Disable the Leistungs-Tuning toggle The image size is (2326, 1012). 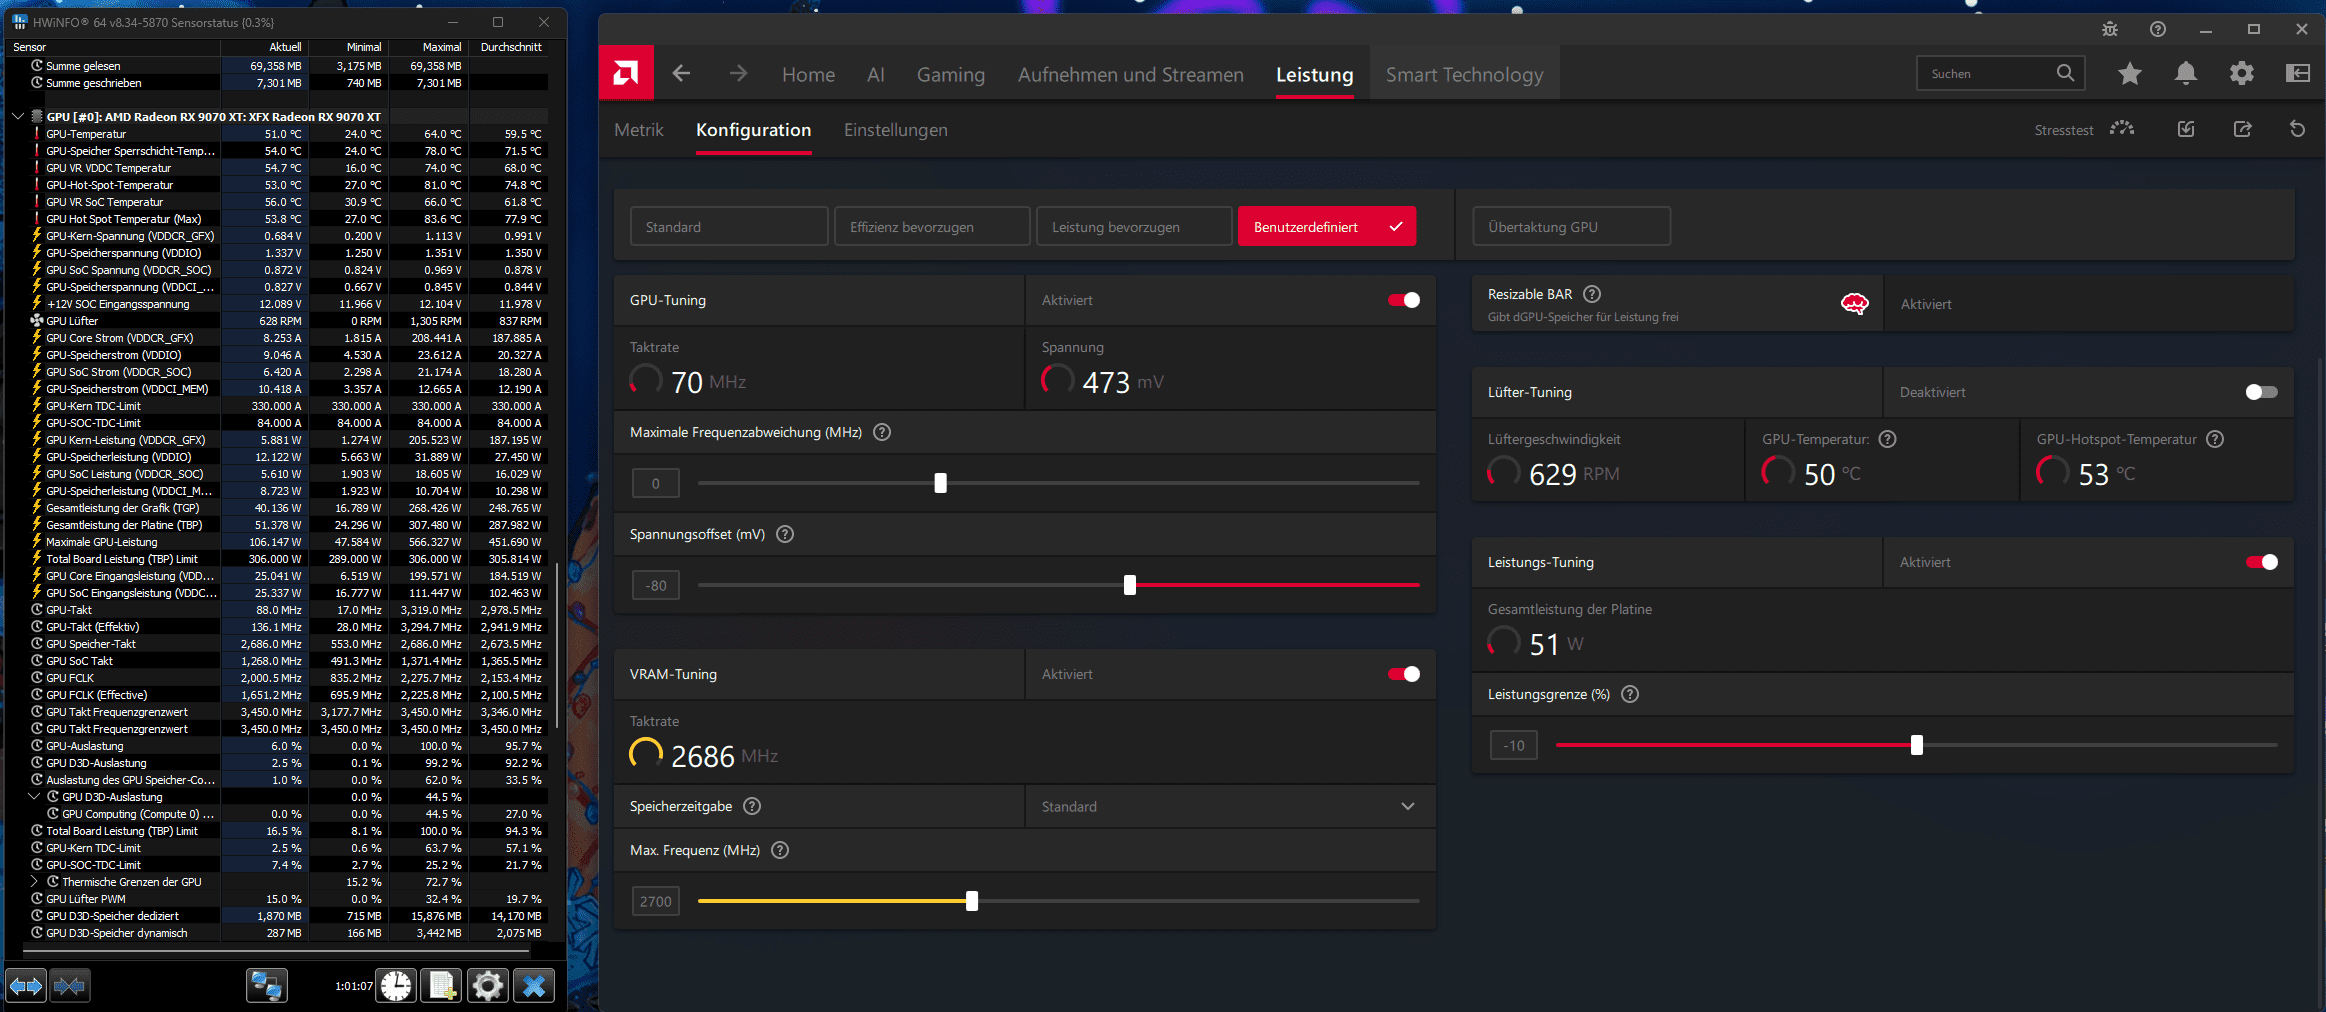click(2262, 562)
